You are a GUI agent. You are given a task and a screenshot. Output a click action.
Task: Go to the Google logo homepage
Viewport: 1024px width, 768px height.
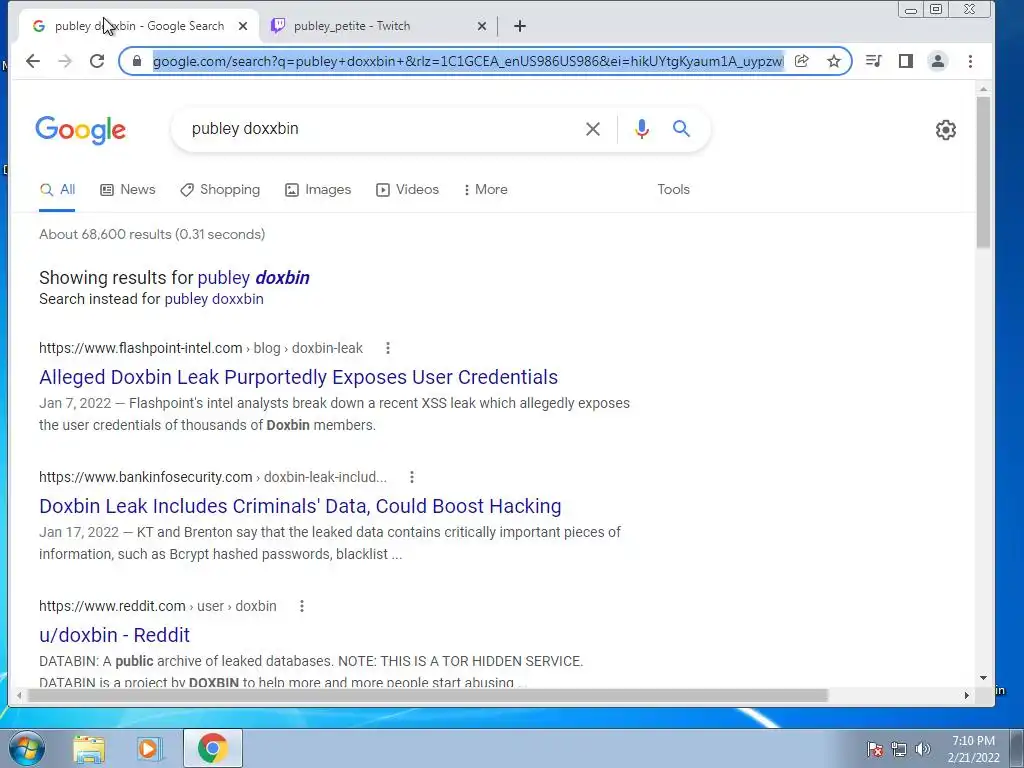(80, 130)
